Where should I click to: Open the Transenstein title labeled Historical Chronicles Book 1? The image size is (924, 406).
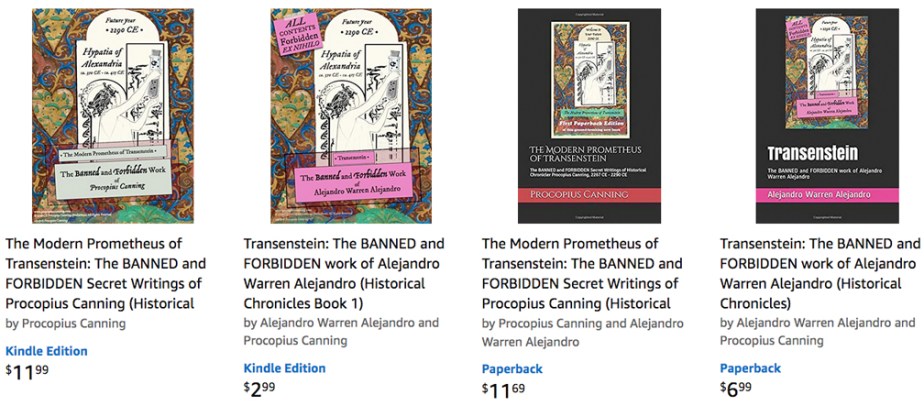coord(344,273)
